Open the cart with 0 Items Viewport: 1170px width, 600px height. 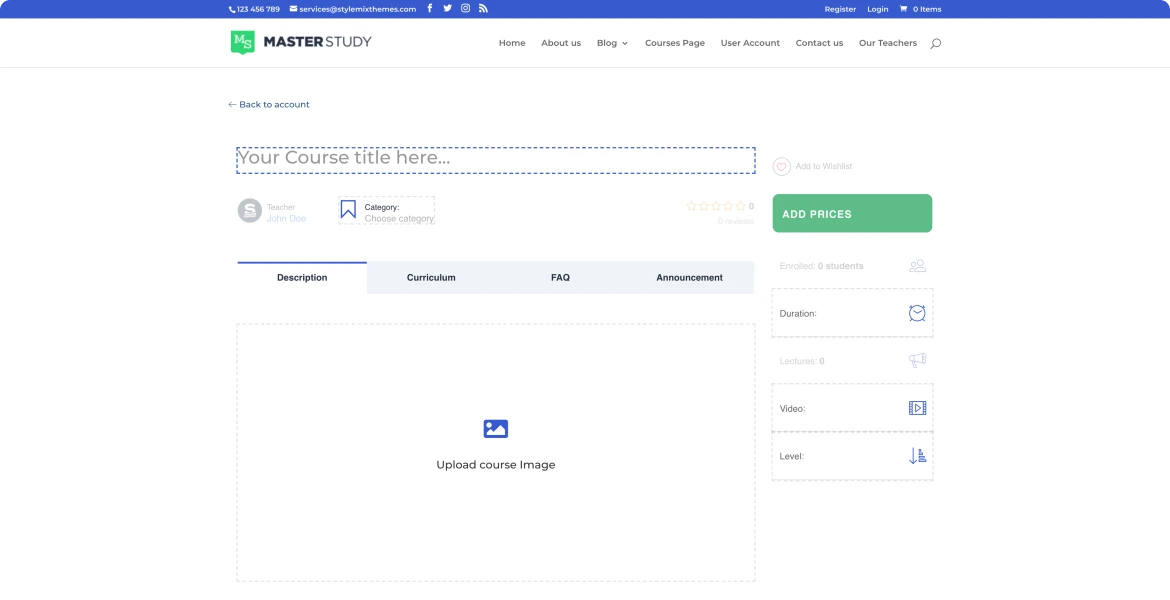point(920,9)
